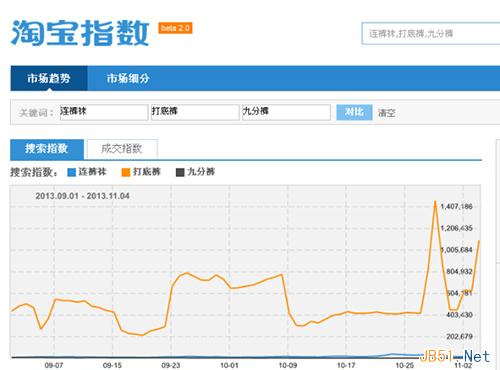
Task: Click the date range 2013.09.01 - 2013.11.04
Action: pyautogui.click(x=83, y=196)
